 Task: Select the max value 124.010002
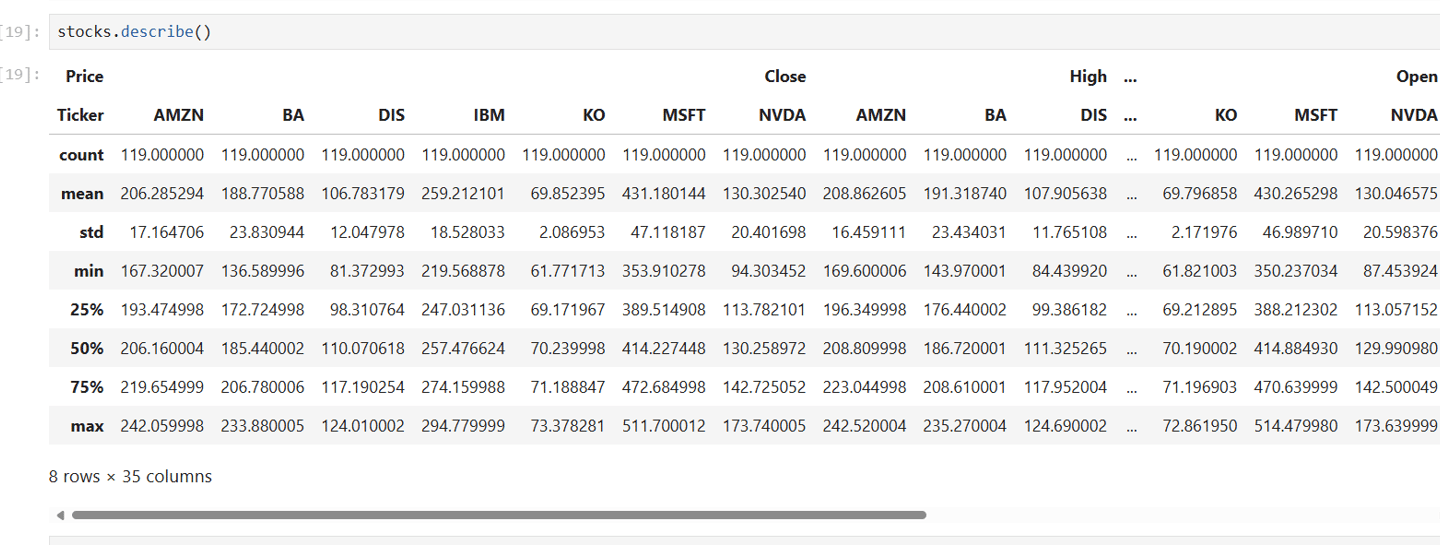tap(363, 426)
